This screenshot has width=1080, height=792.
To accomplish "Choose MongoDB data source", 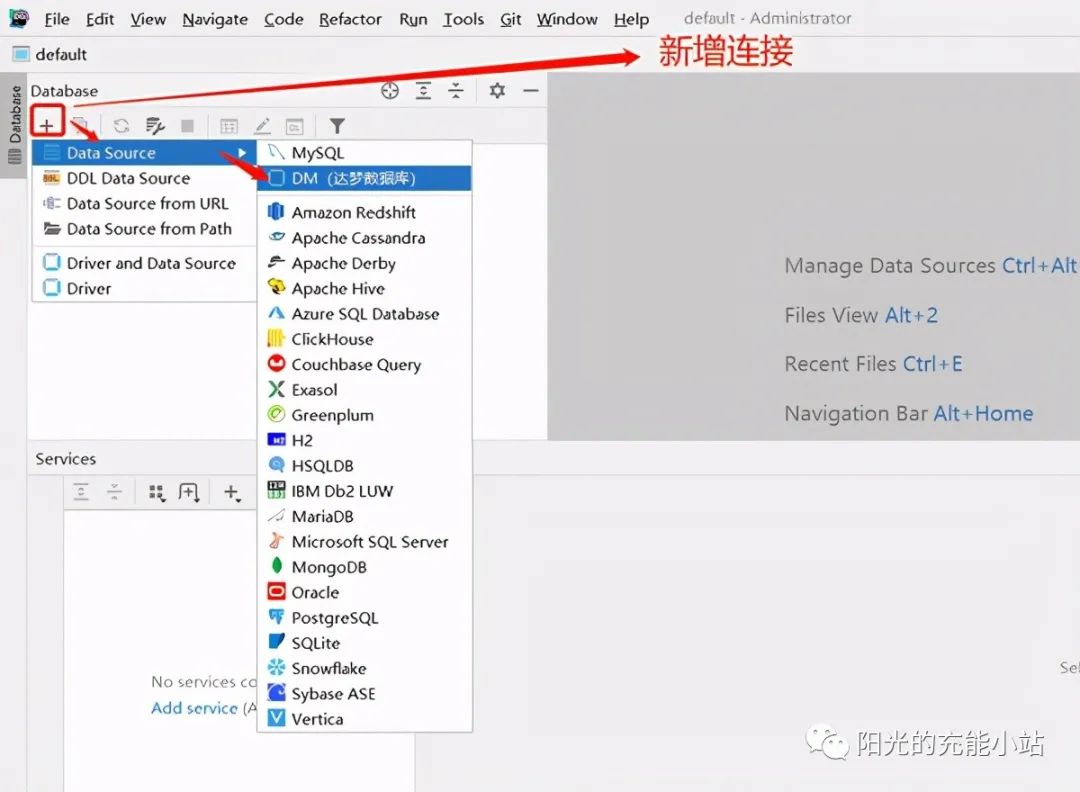I will (364, 567).
